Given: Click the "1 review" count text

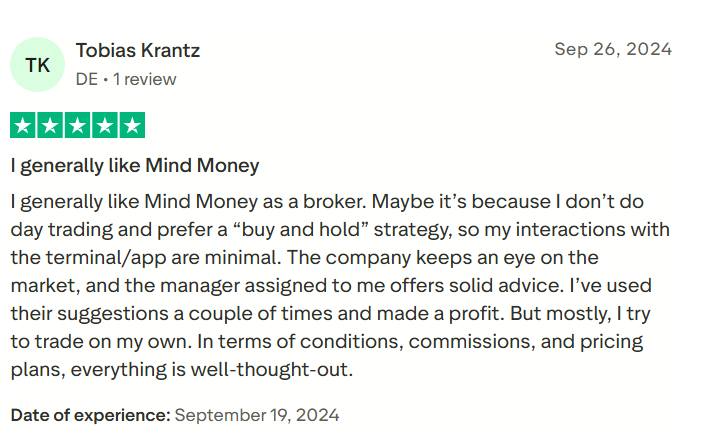Looking at the screenshot, I should (144, 79).
